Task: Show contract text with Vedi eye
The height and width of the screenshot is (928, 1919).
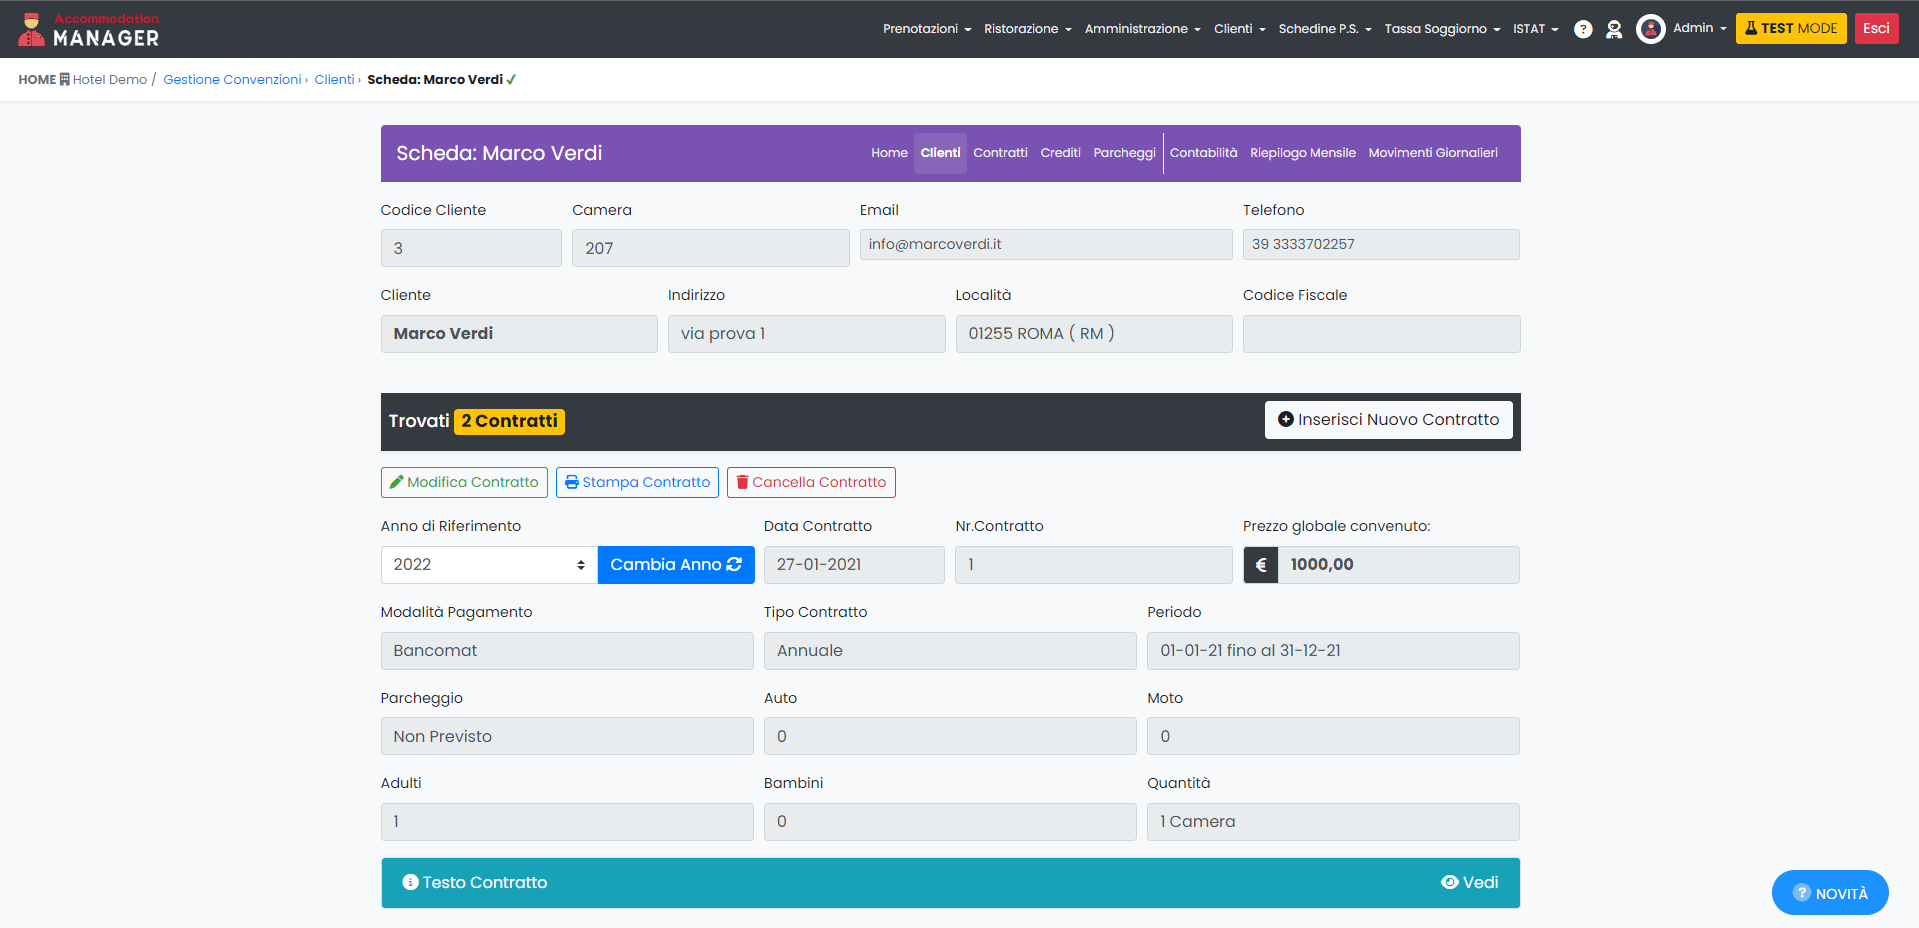Action: coord(1469,882)
